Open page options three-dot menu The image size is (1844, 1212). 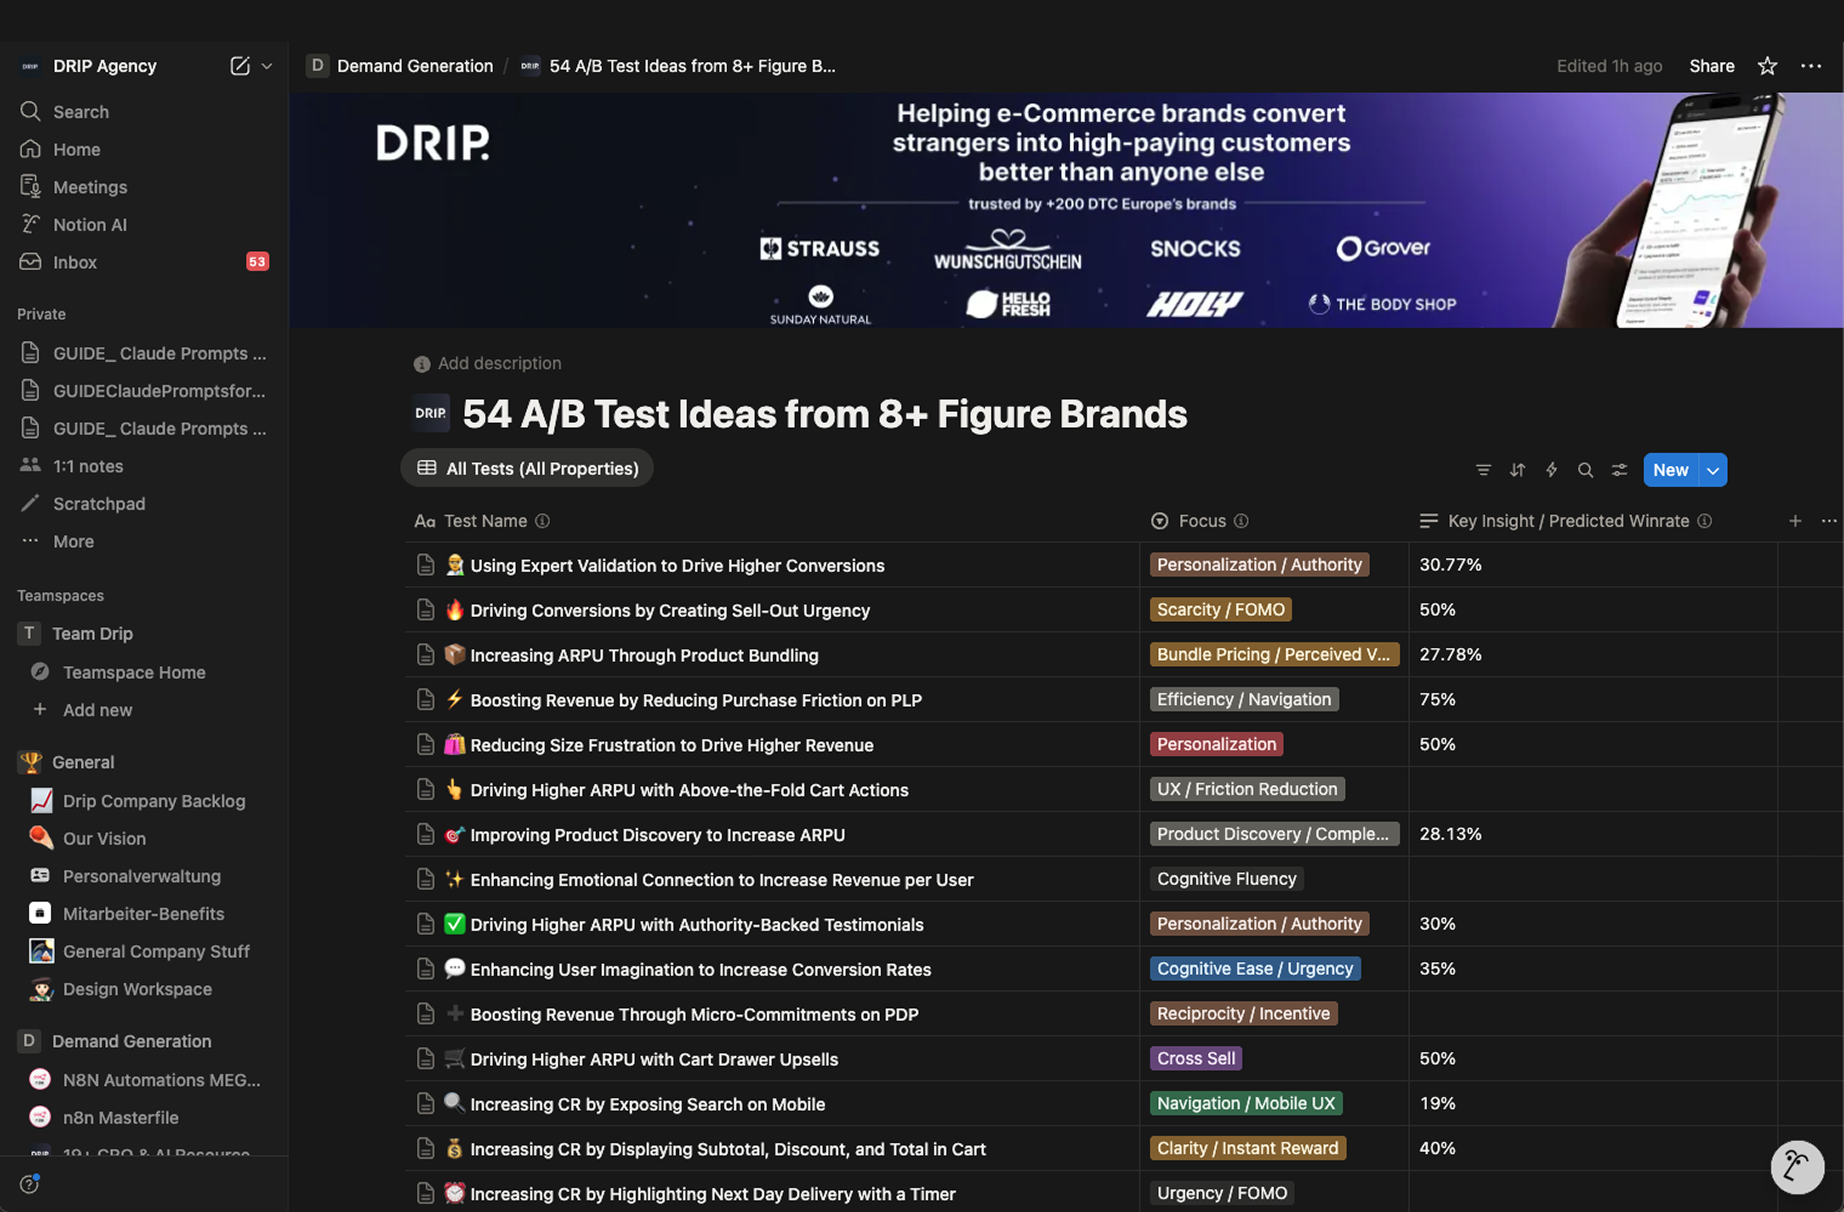pyautogui.click(x=1811, y=66)
